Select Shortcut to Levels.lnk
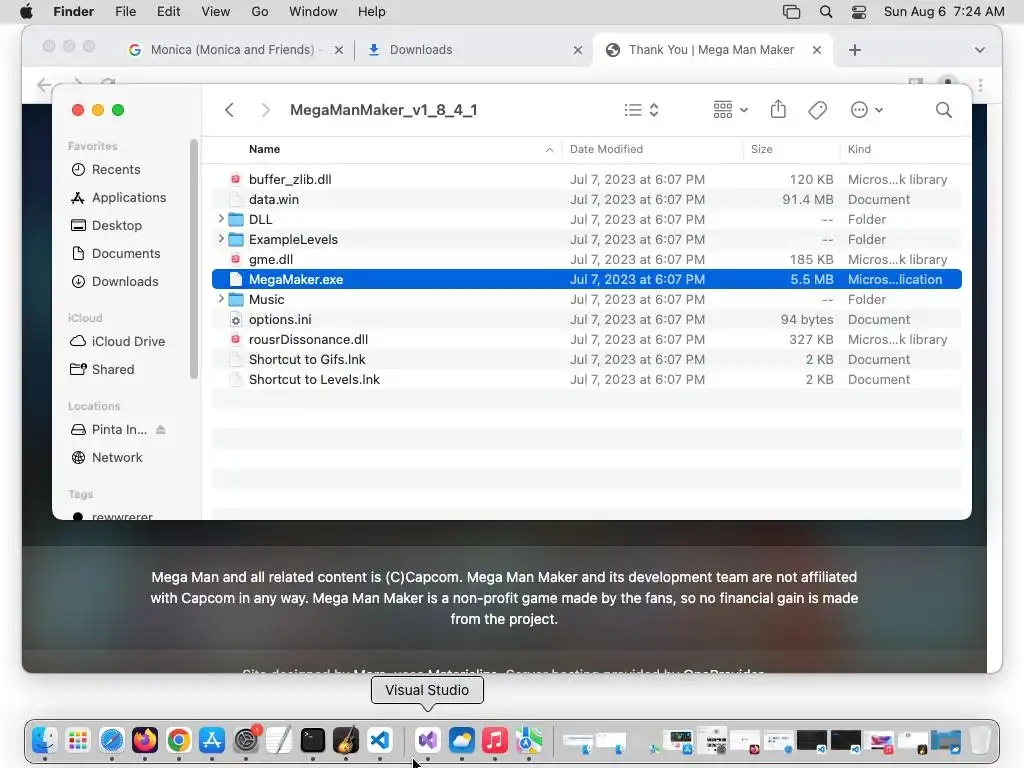Screen dimensions: 1024x768 [x=586, y=379]
